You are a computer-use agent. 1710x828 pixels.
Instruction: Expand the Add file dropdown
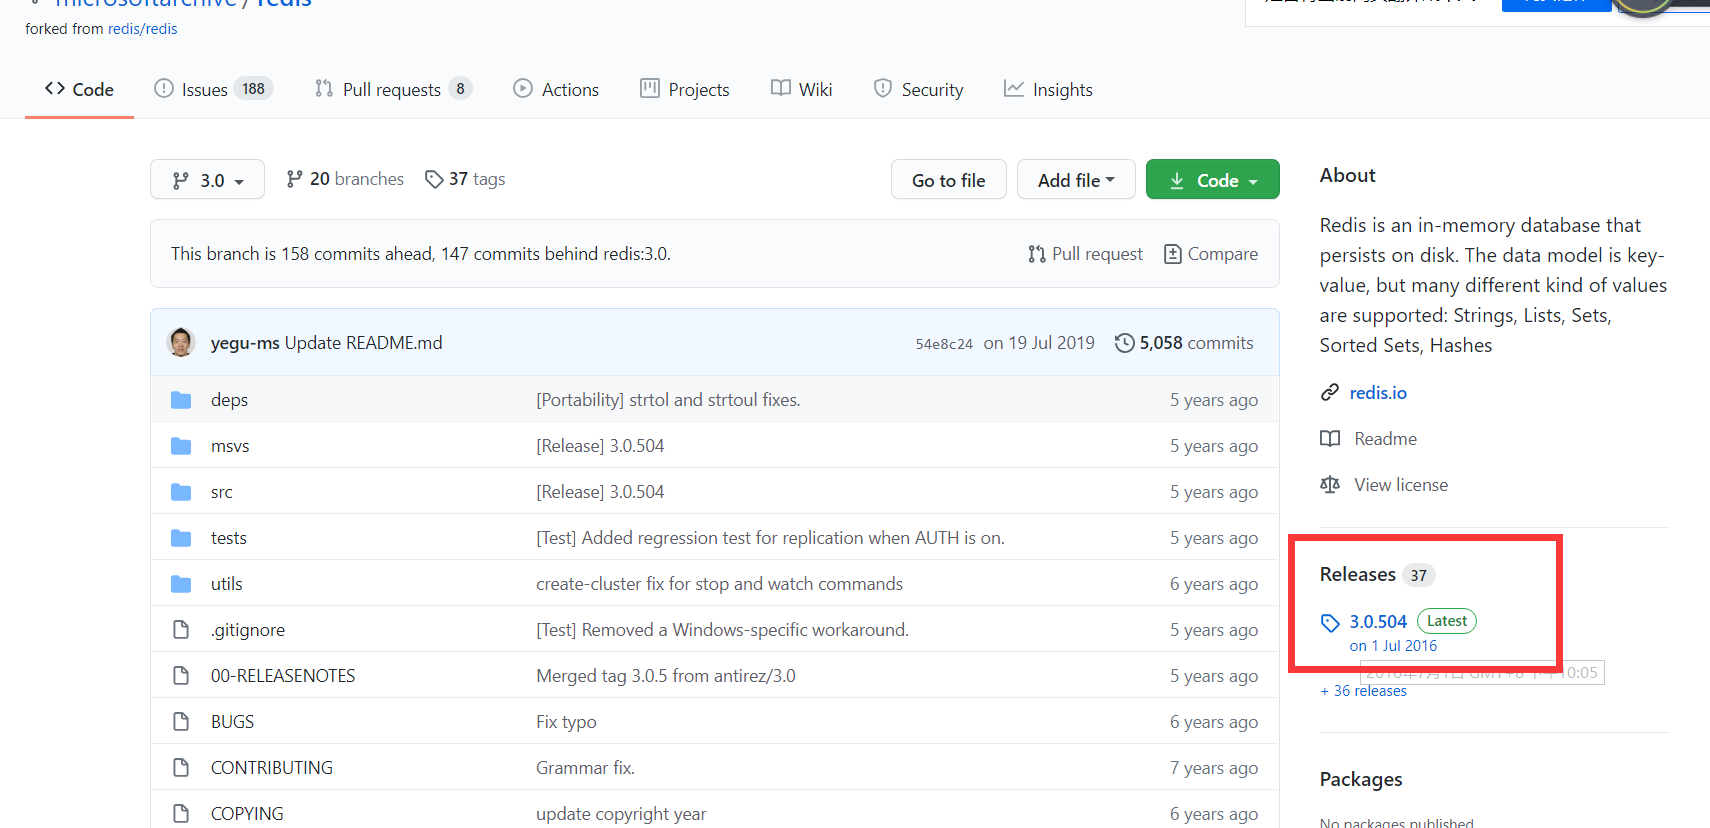coord(1076,180)
